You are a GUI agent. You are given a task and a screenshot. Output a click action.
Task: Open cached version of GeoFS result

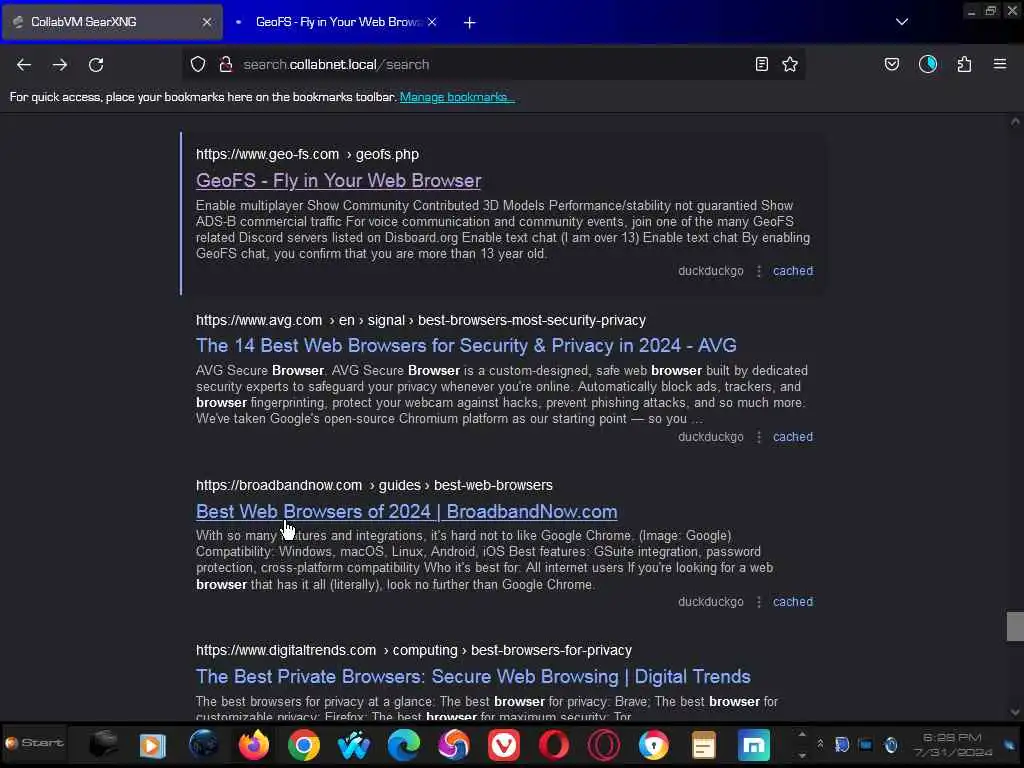(x=793, y=270)
